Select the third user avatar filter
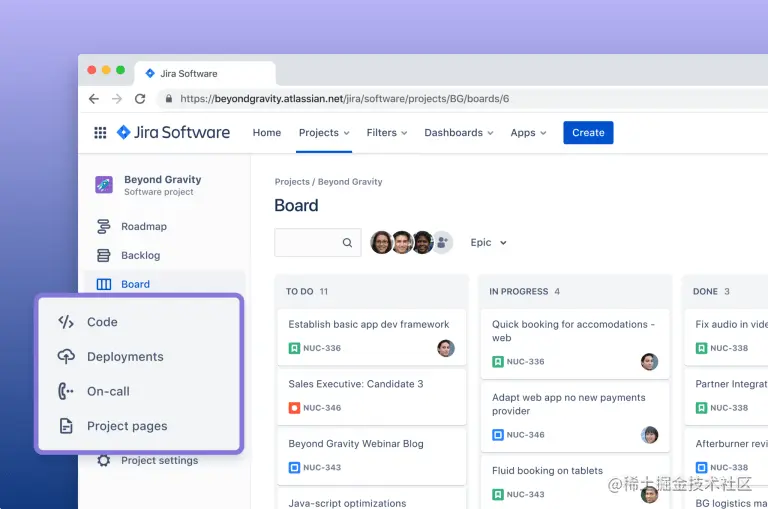The width and height of the screenshot is (768, 509). click(422, 242)
